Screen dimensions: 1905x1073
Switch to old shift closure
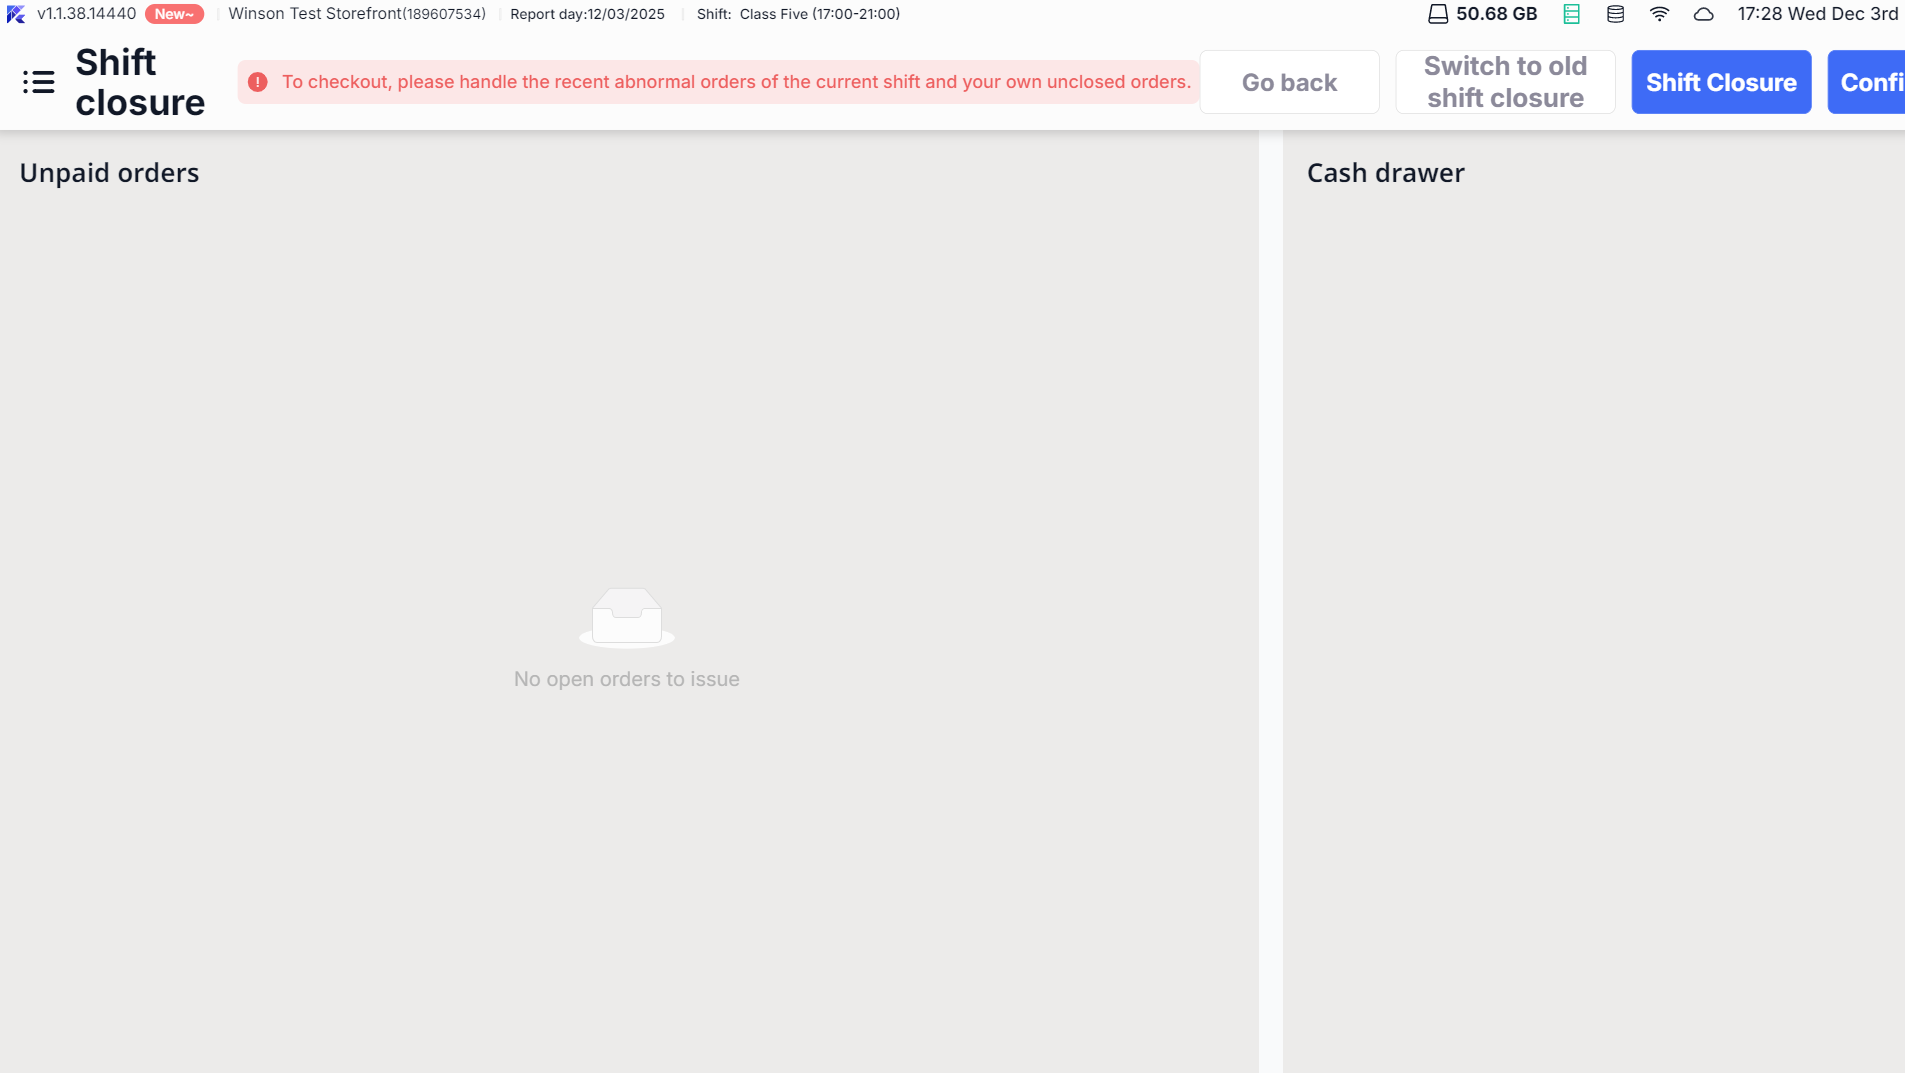coord(1504,82)
